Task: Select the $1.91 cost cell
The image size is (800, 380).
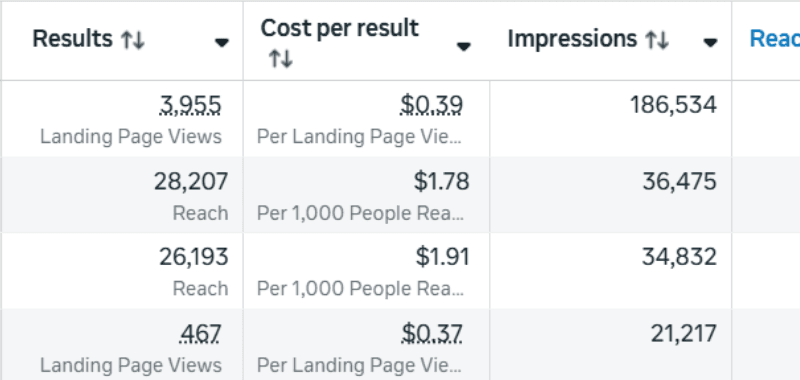Action: click(x=366, y=270)
